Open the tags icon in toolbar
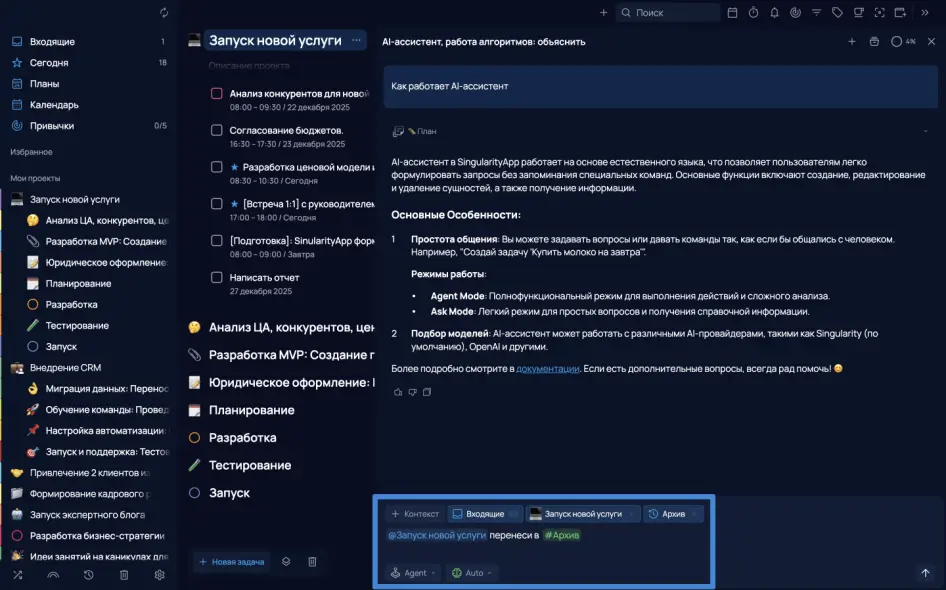 tap(837, 13)
